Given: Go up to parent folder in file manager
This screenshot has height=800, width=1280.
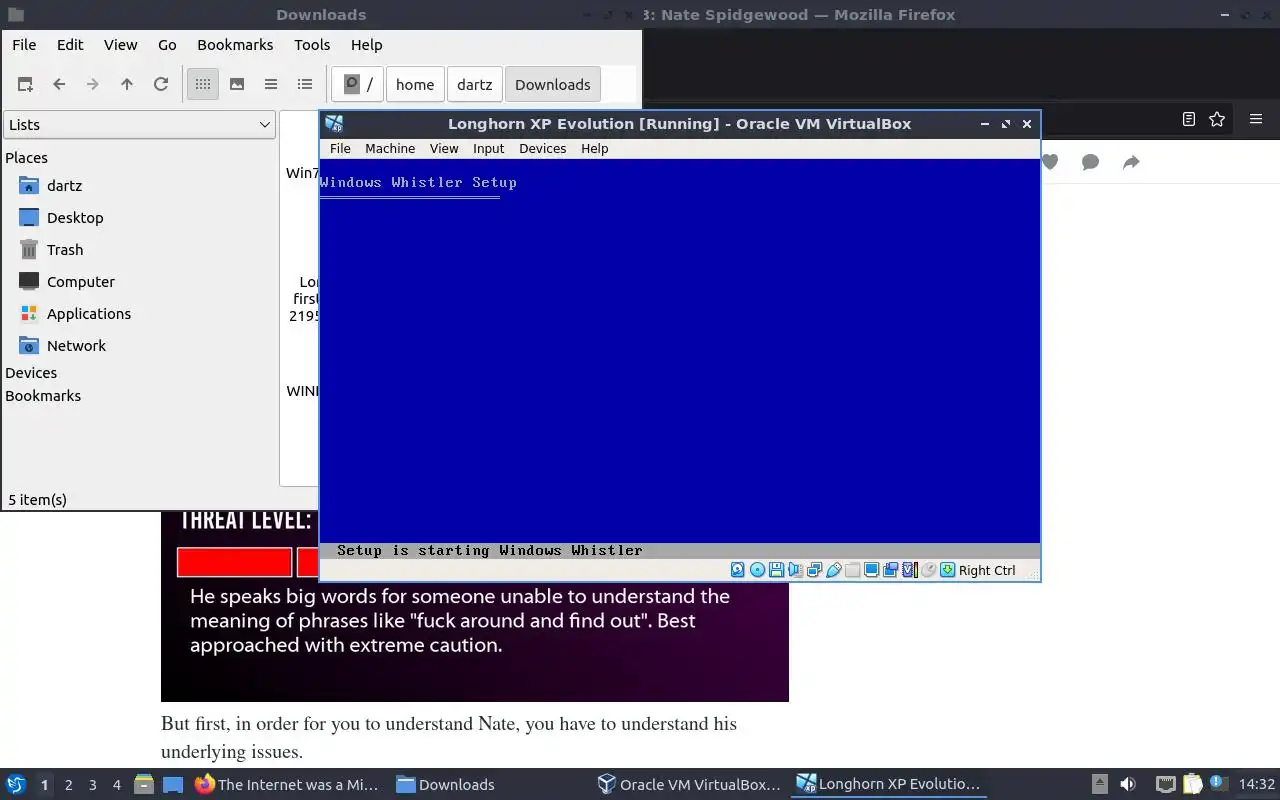Looking at the screenshot, I should [x=127, y=85].
